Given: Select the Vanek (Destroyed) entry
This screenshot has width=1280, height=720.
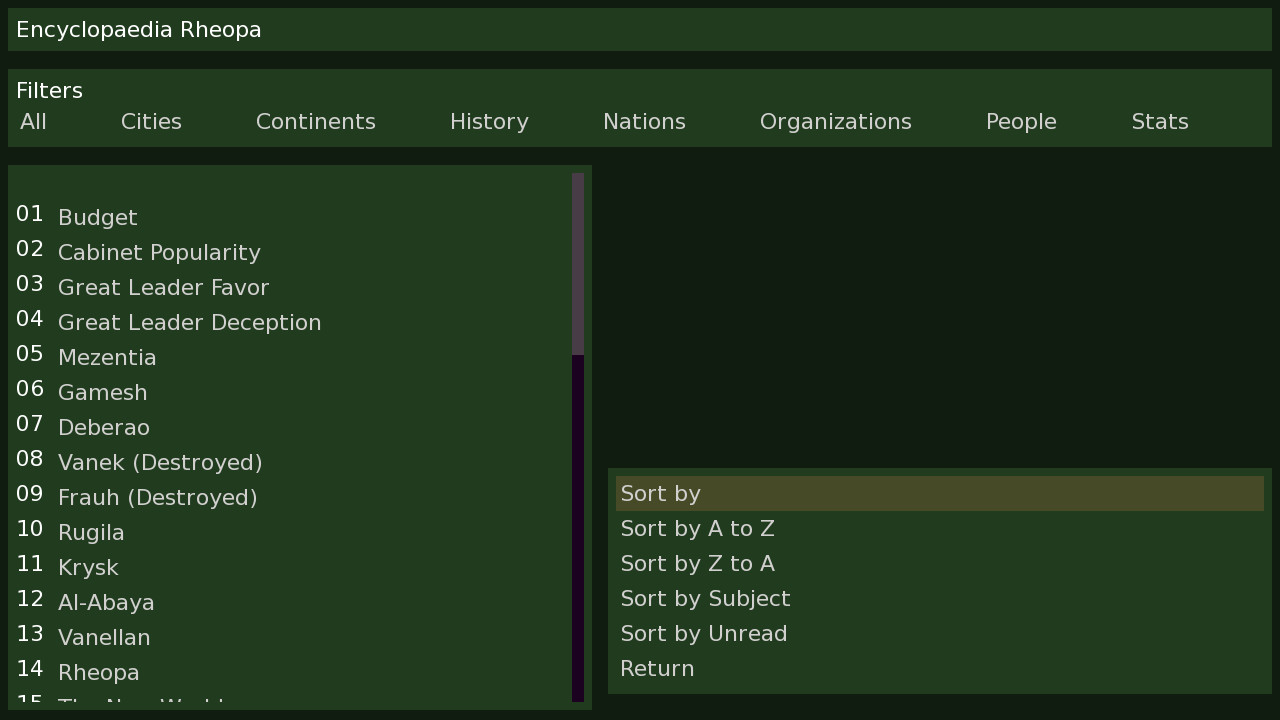Looking at the screenshot, I should pyautogui.click(x=160, y=462).
